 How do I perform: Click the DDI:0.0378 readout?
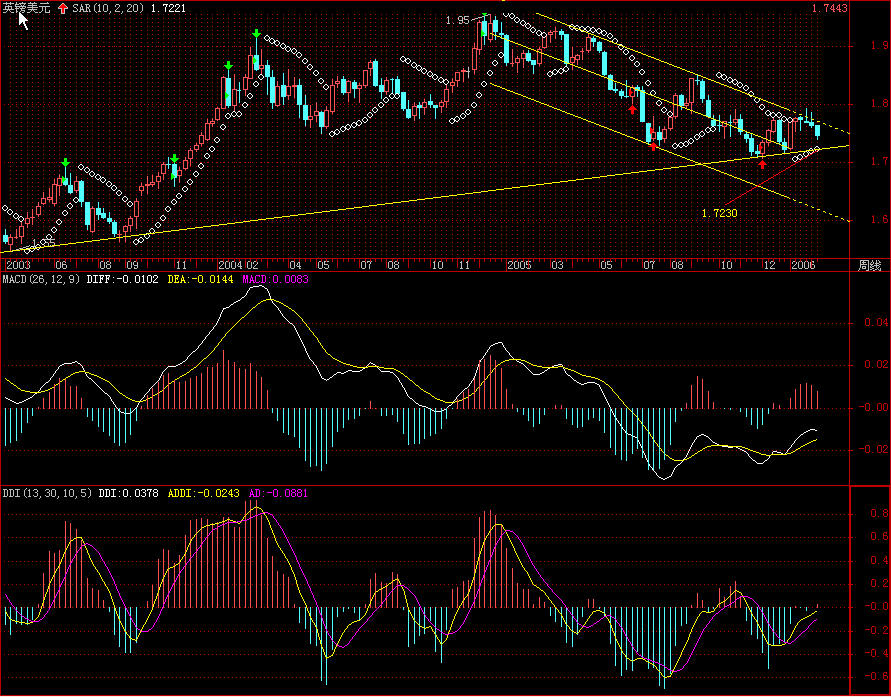click(x=128, y=494)
